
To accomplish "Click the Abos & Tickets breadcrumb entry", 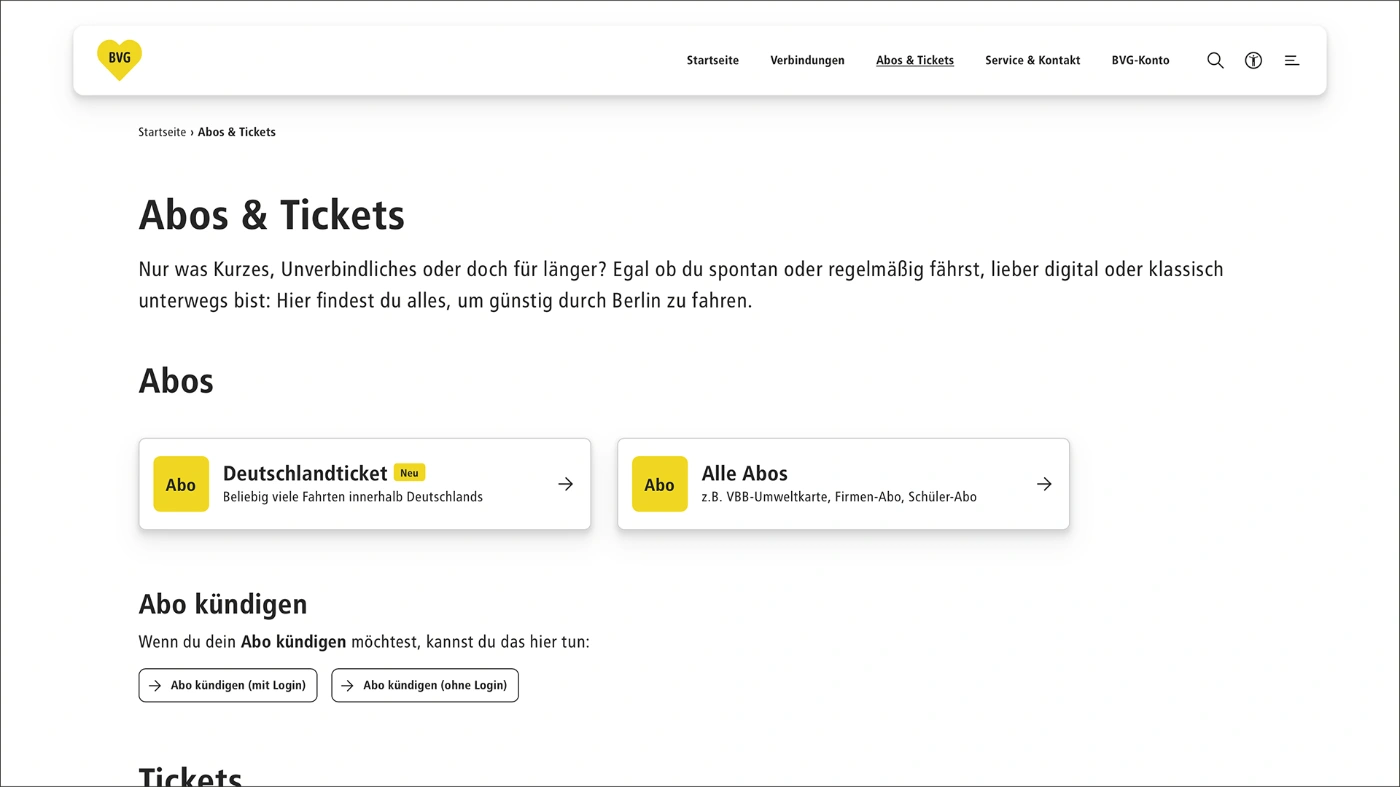I will coord(237,132).
